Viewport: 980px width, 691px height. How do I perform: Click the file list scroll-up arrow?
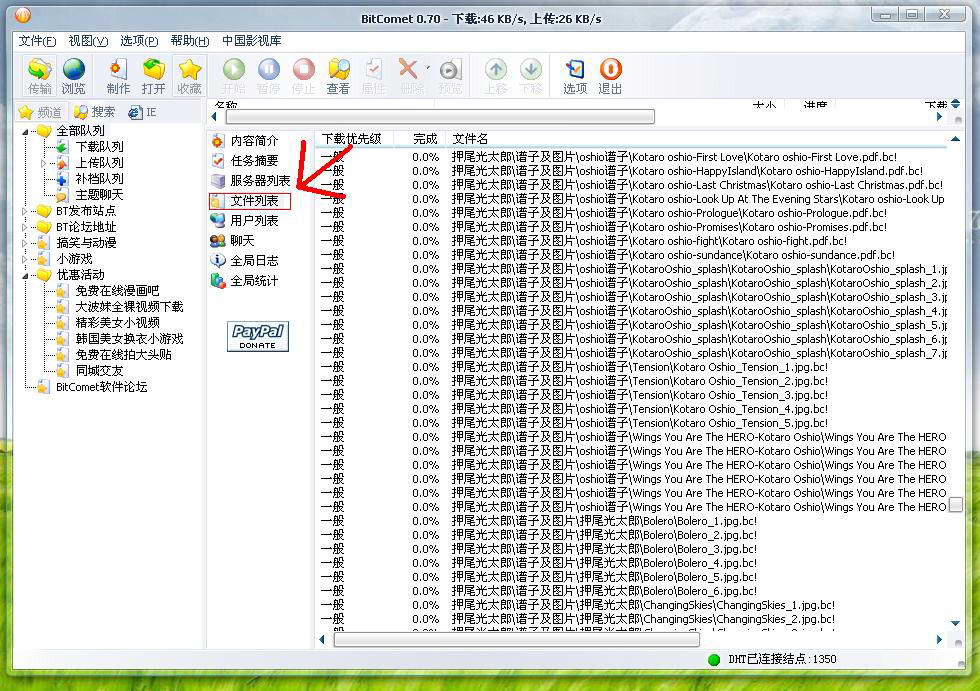coord(956,139)
